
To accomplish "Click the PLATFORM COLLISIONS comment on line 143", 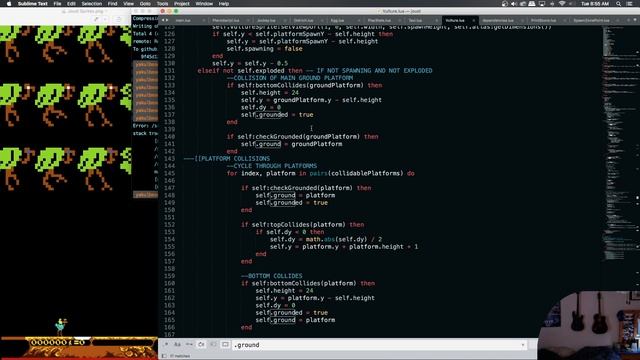I will tap(227, 159).
